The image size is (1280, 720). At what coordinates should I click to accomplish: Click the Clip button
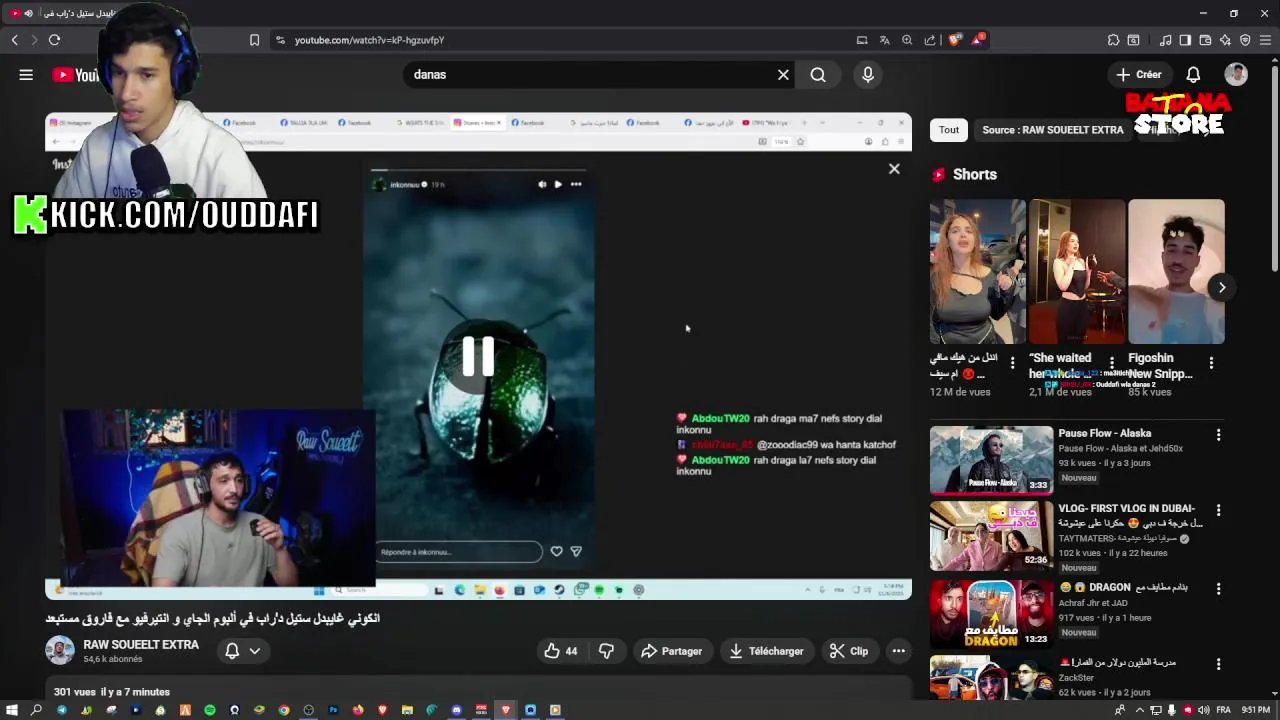point(849,651)
